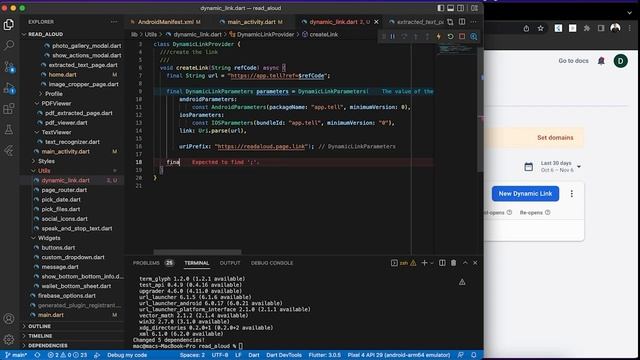Toggle the bottom panel layout icon
The width and height of the screenshot is (640, 360).
451,8
